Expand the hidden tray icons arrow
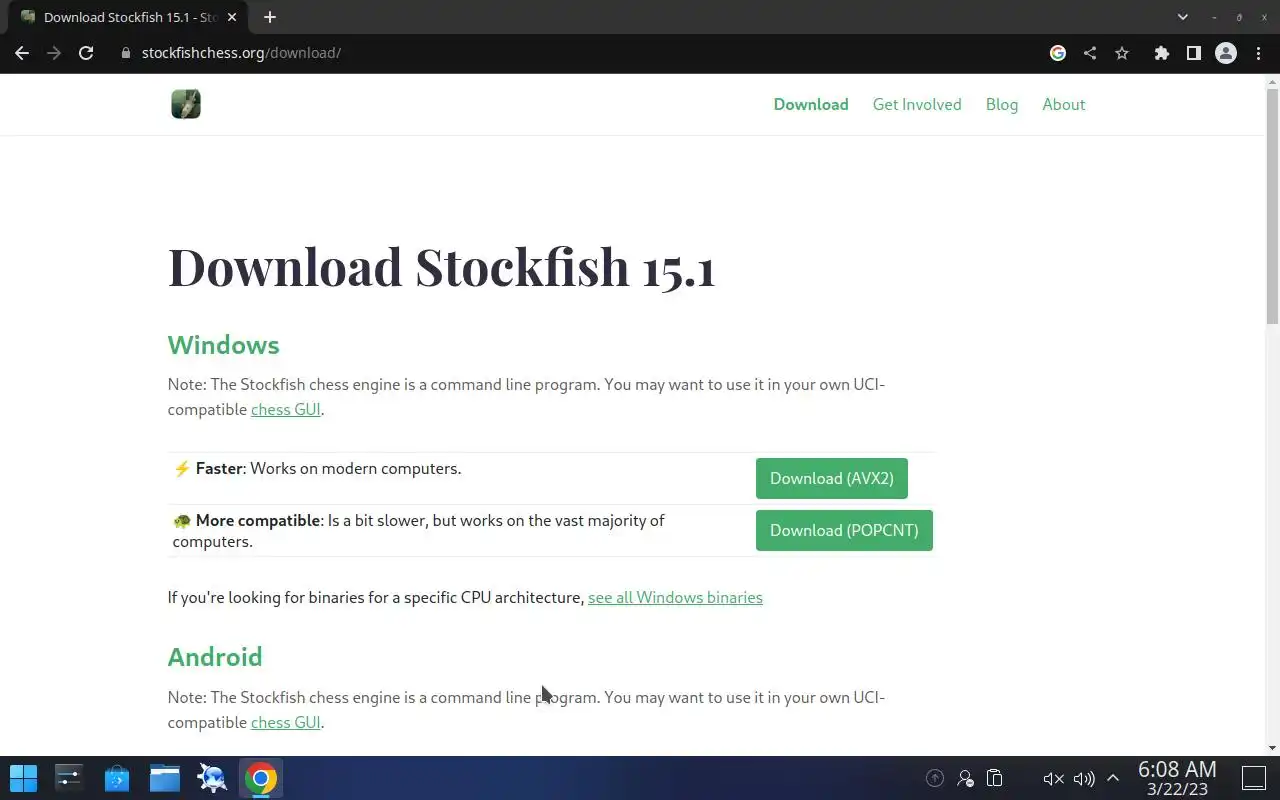 (1113, 778)
